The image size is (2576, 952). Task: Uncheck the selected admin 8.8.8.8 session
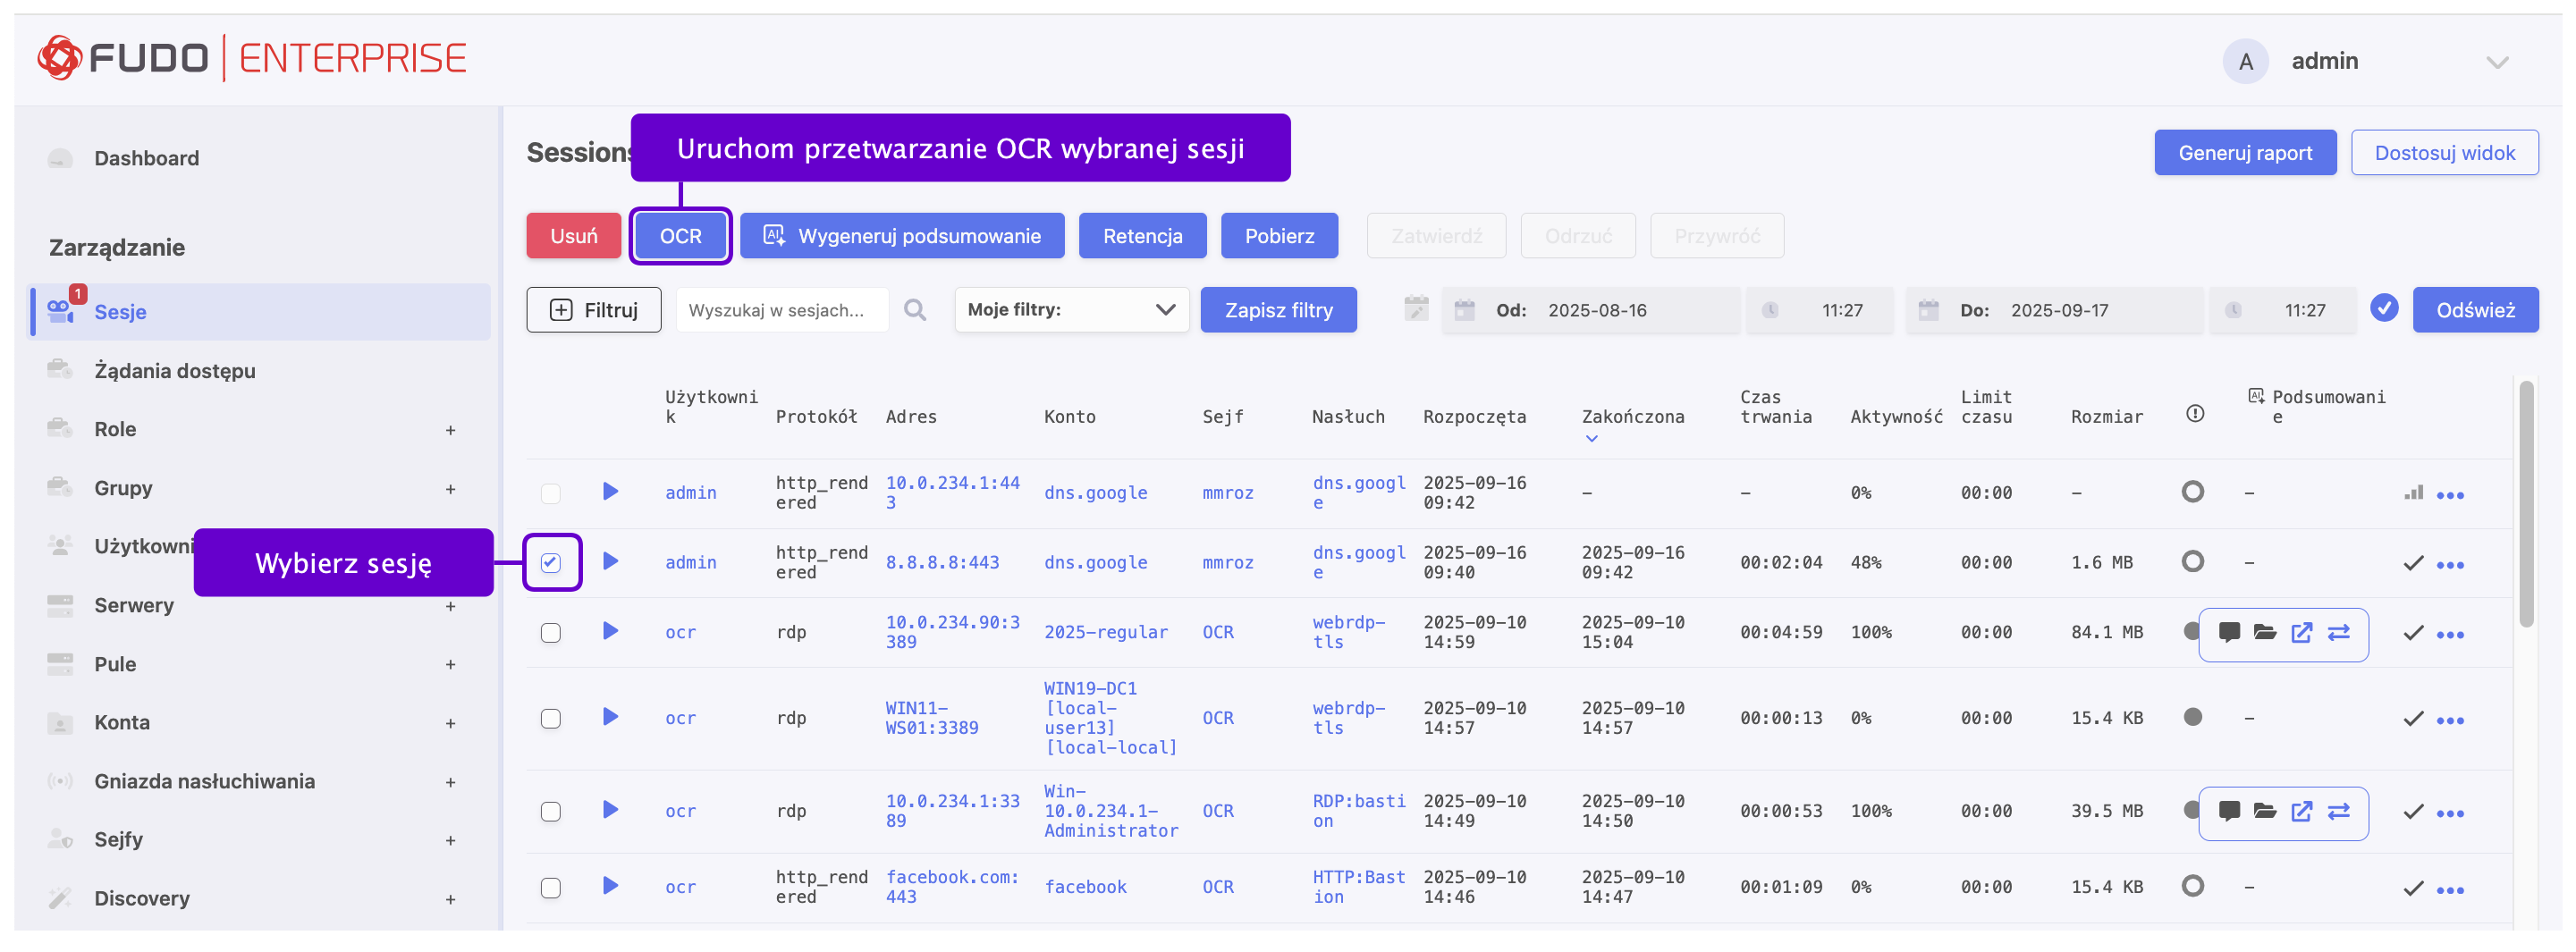[x=551, y=562]
